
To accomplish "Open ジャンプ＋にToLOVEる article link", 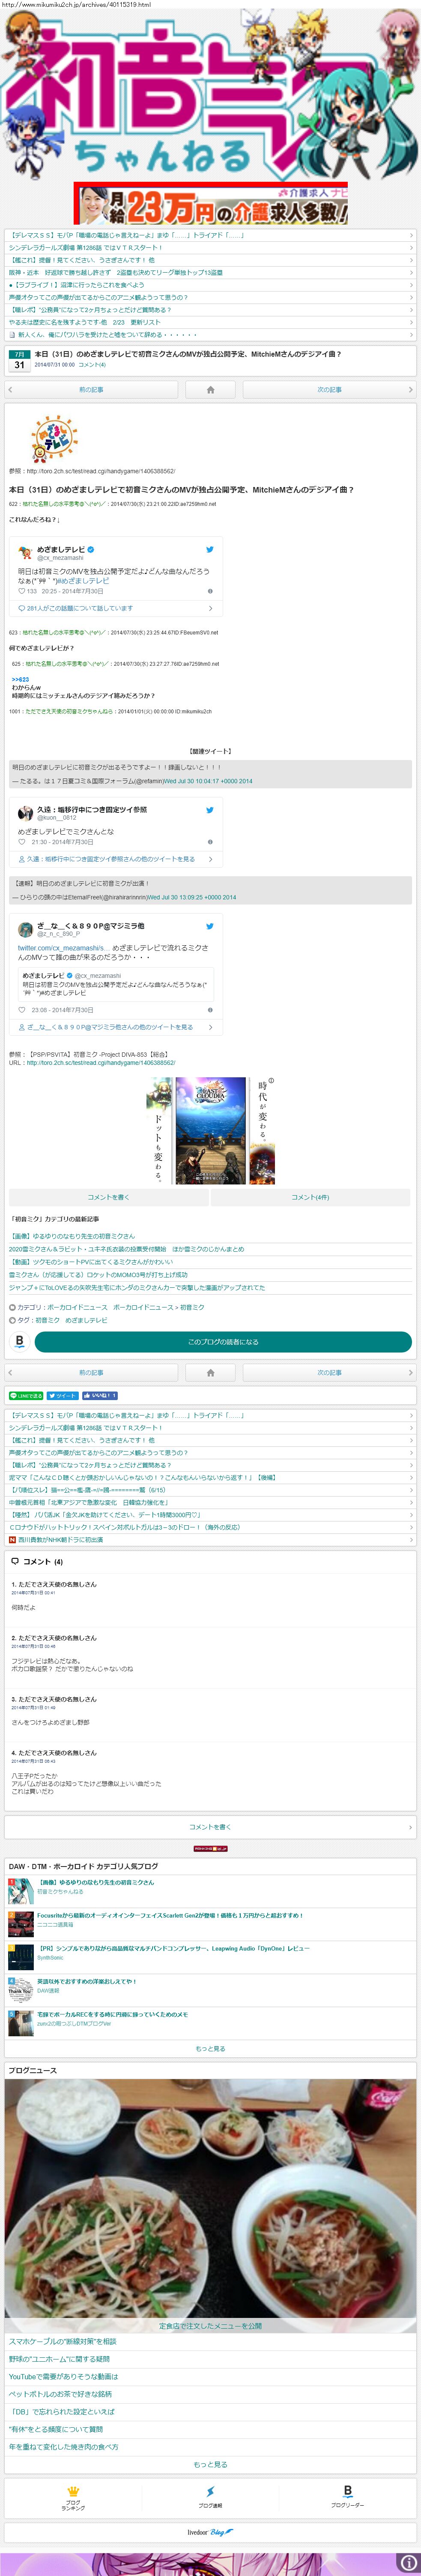I will click(137, 1288).
